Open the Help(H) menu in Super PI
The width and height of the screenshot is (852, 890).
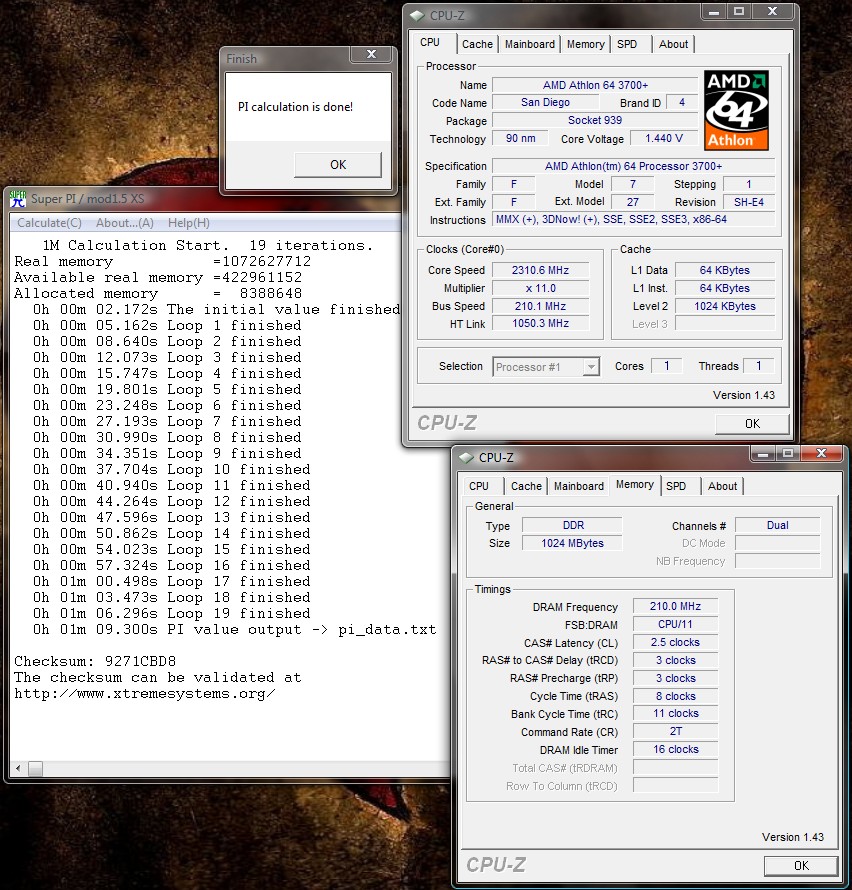[188, 223]
